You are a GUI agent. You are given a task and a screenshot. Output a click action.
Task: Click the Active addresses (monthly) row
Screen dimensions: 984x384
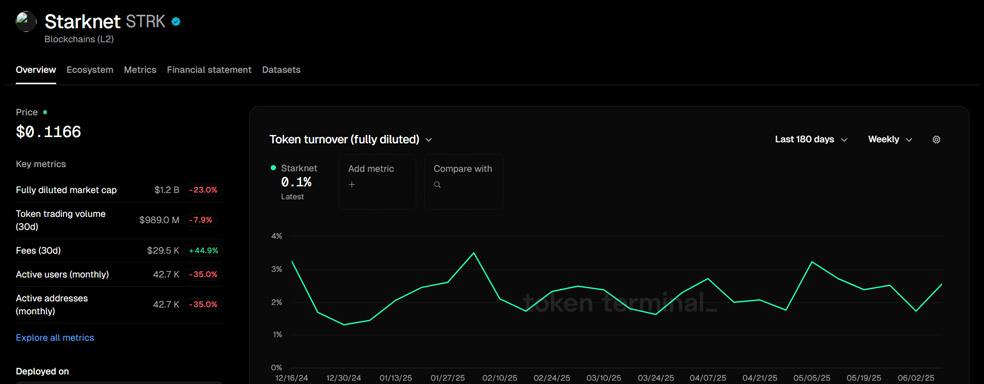[x=119, y=304]
